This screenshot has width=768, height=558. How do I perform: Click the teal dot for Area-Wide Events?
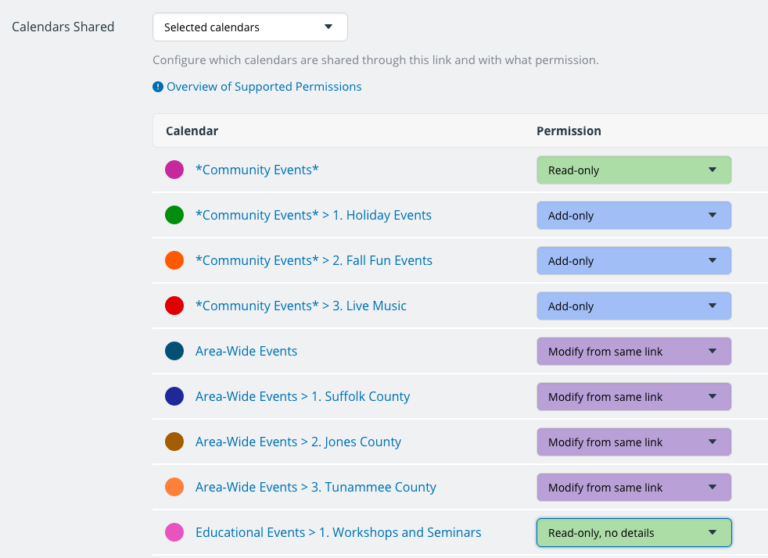174,351
